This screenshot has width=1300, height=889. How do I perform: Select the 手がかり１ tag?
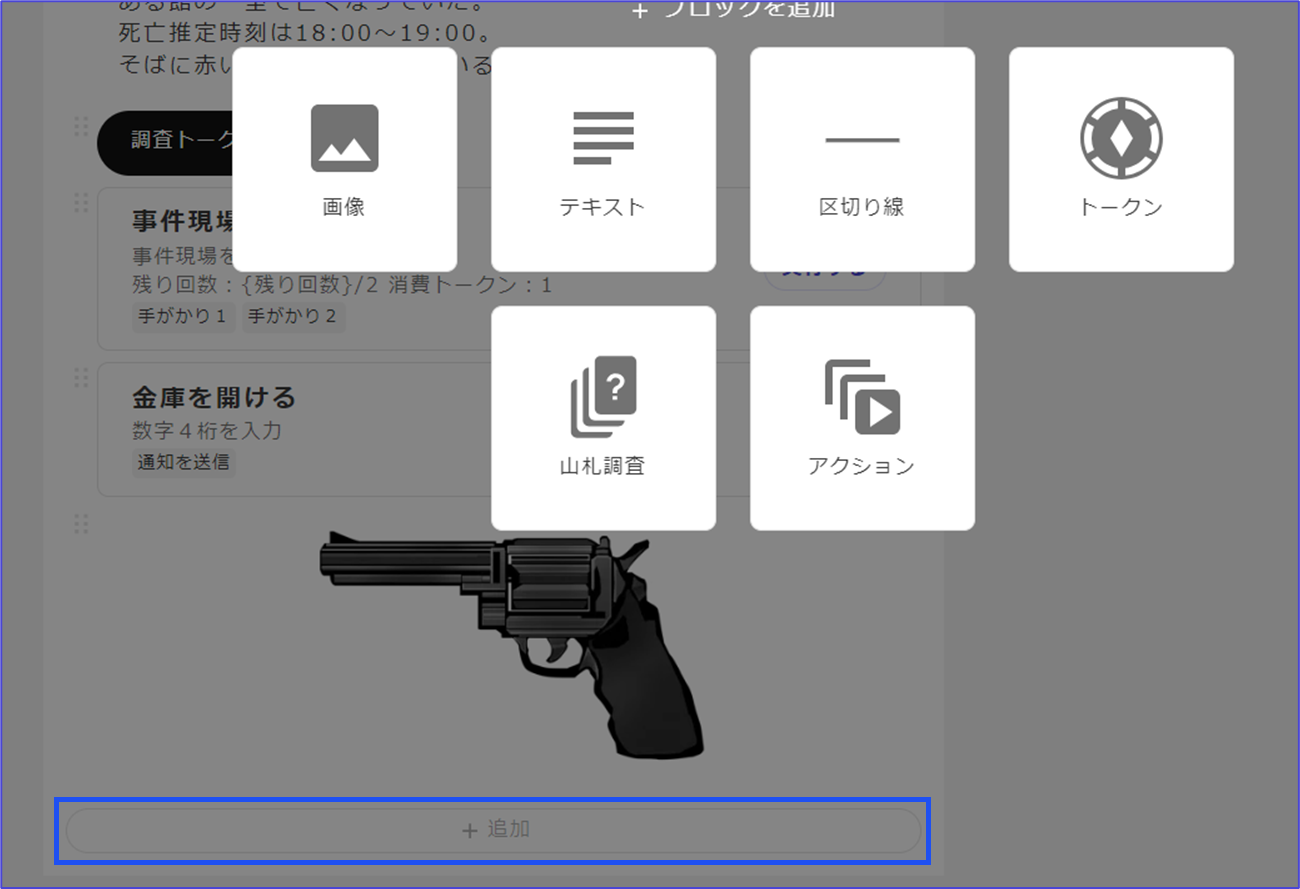tap(183, 318)
